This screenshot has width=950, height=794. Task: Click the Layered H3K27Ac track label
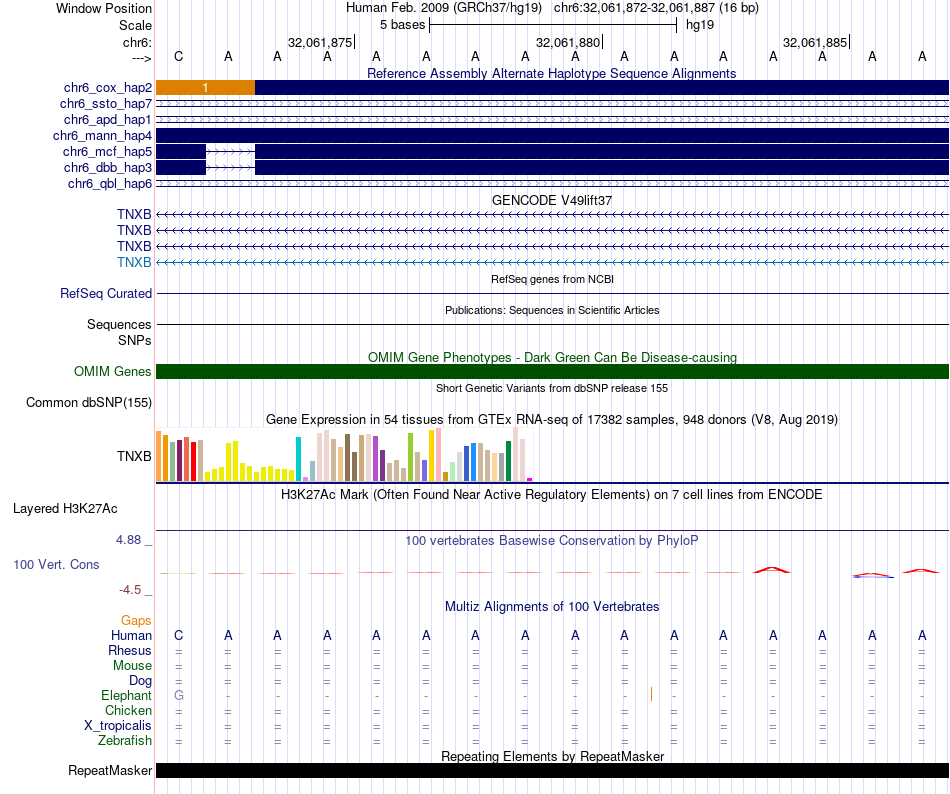tap(65, 509)
